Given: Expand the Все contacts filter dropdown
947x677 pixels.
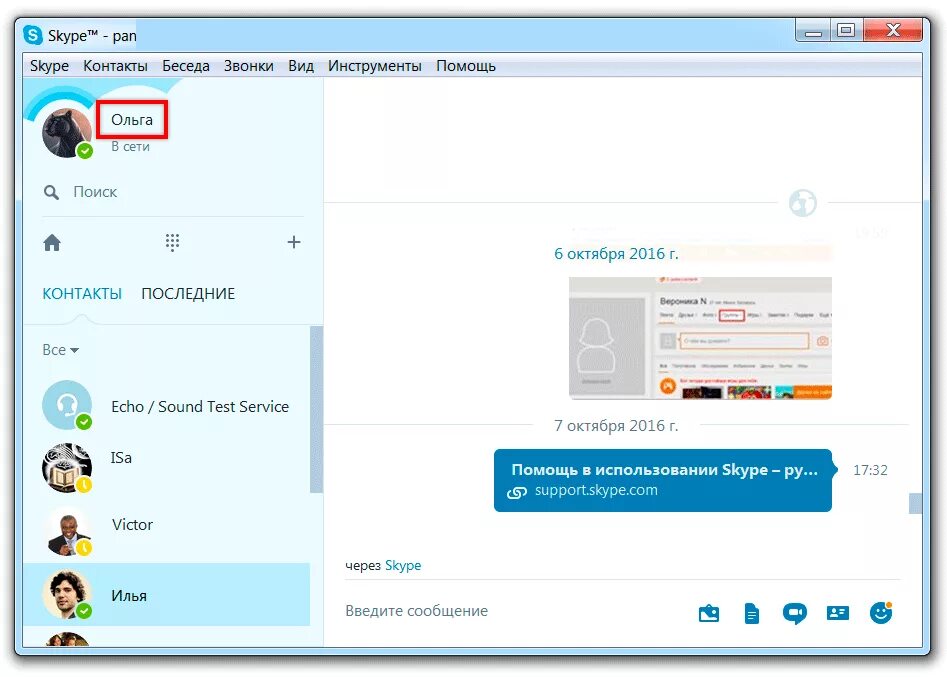Looking at the screenshot, I should pos(60,350).
